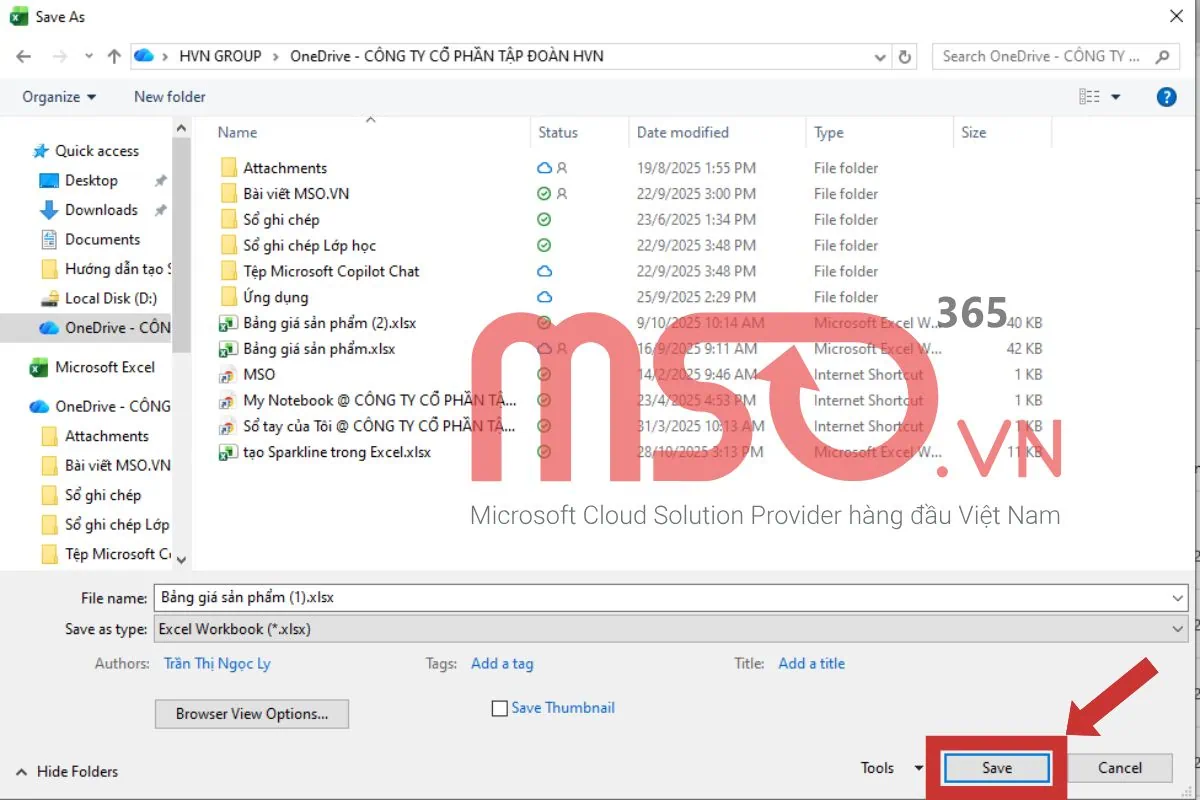1200x800 pixels.
Task: Change view layout icon
Action: pyautogui.click(x=1089, y=97)
